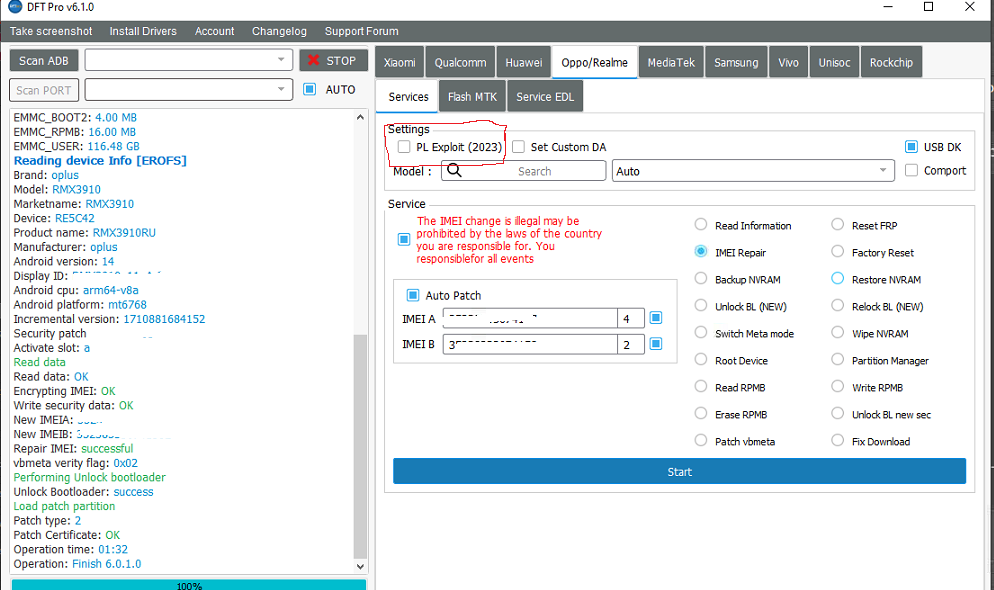Click Scan ADB button
The width and height of the screenshot is (994, 590).
click(x=44, y=61)
